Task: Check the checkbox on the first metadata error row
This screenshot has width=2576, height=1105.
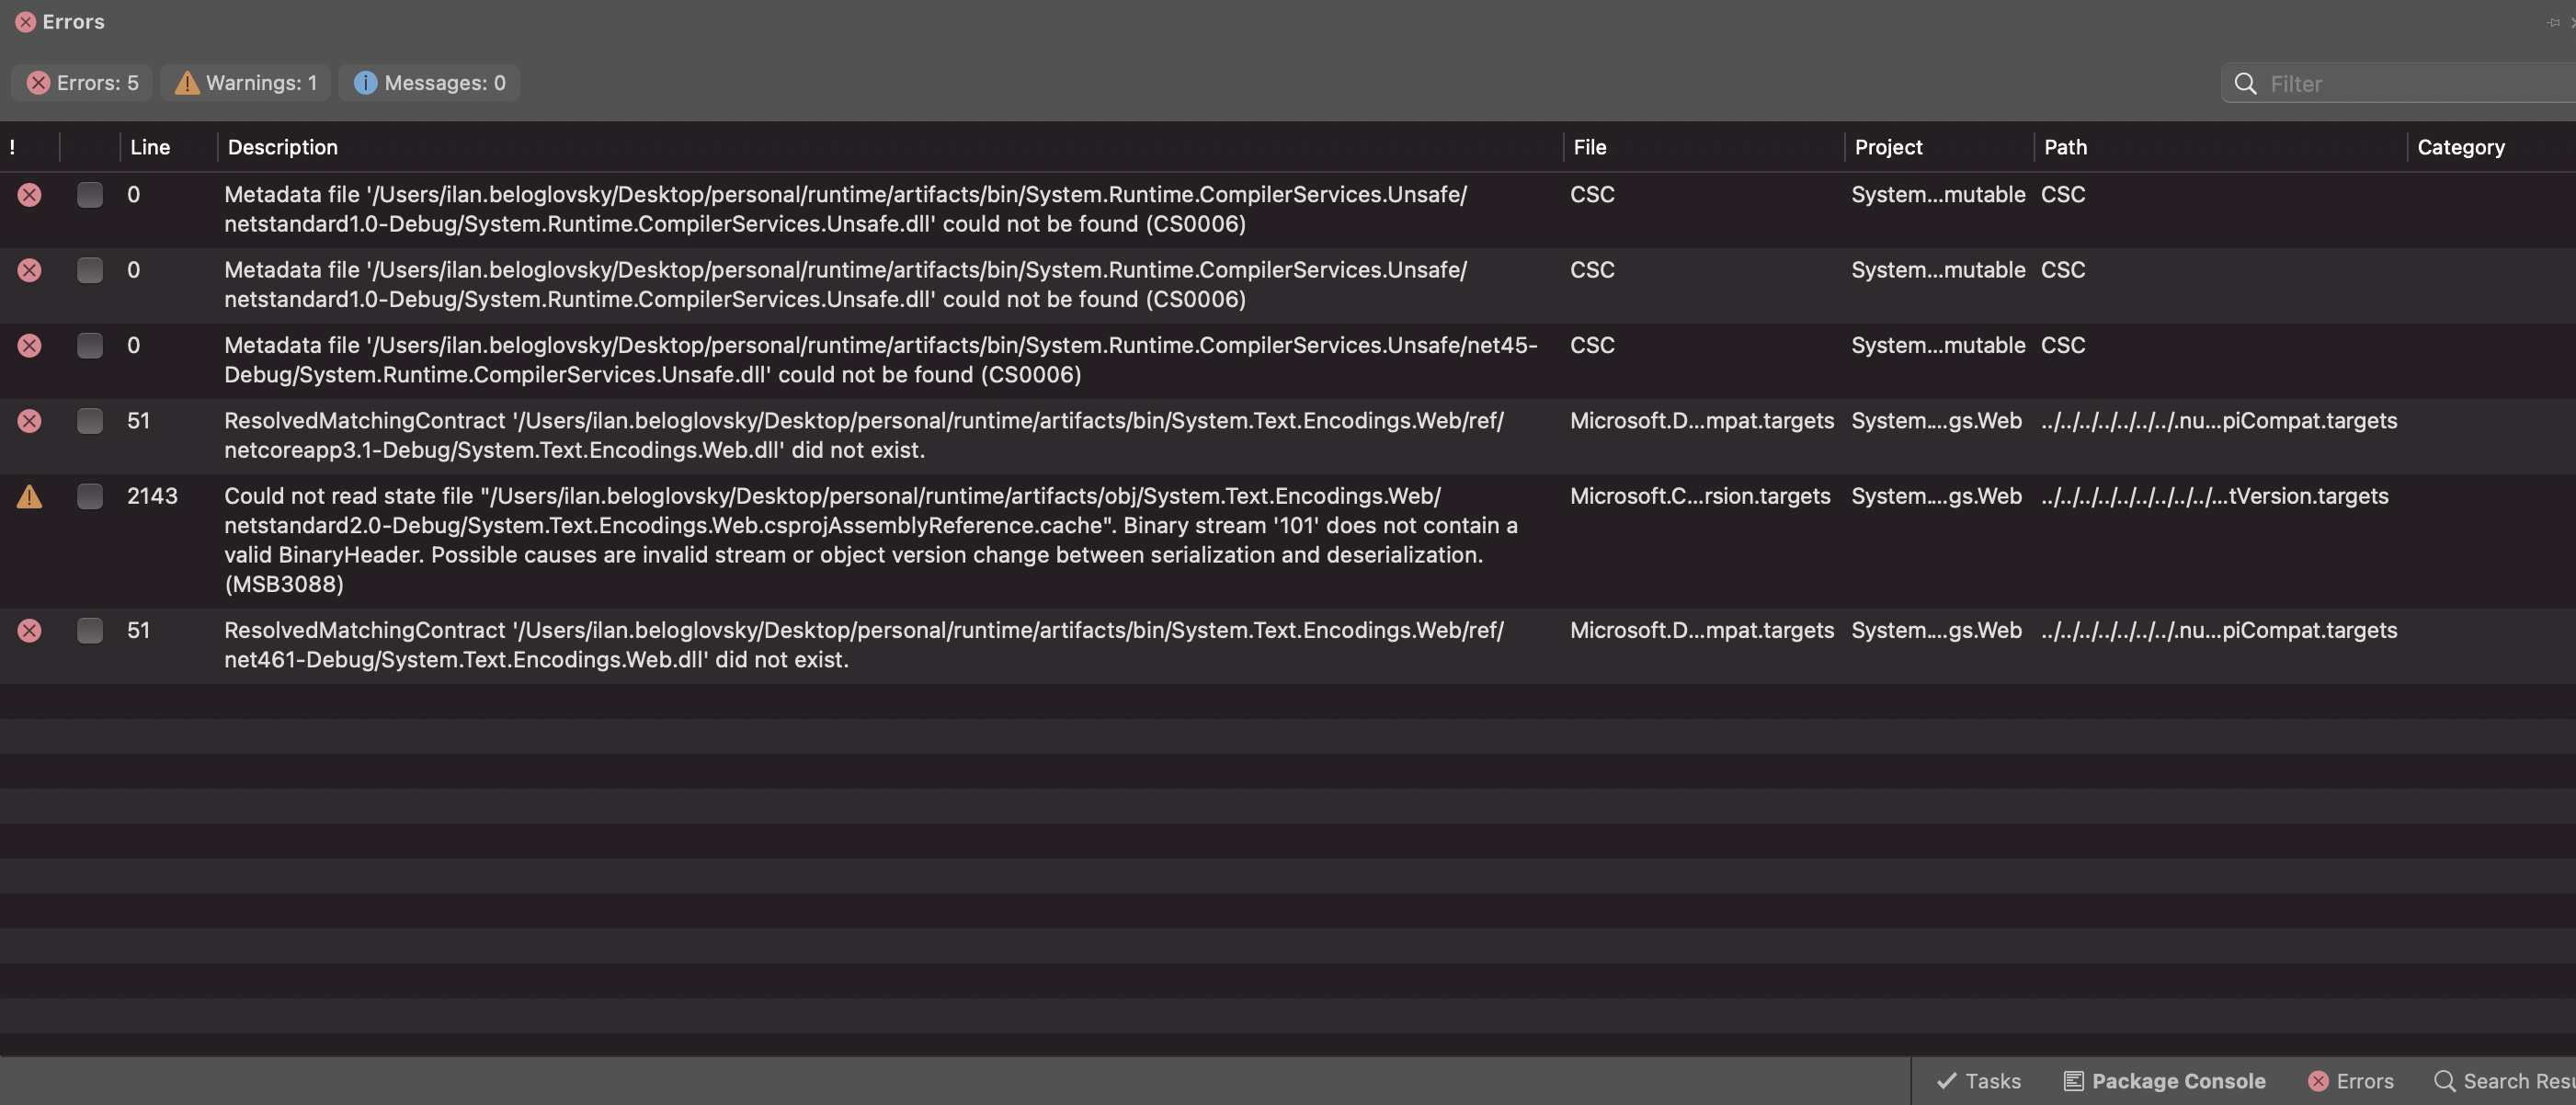Action: coord(90,195)
